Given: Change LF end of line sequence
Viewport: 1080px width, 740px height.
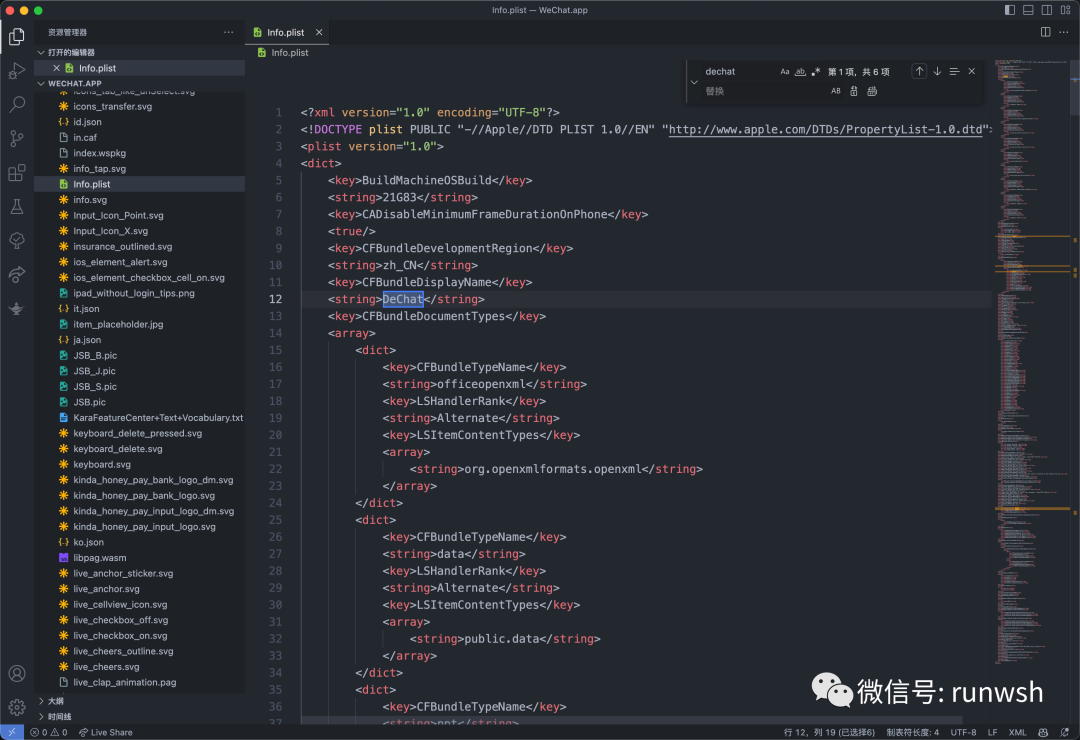Looking at the screenshot, I should click(993, 732).
